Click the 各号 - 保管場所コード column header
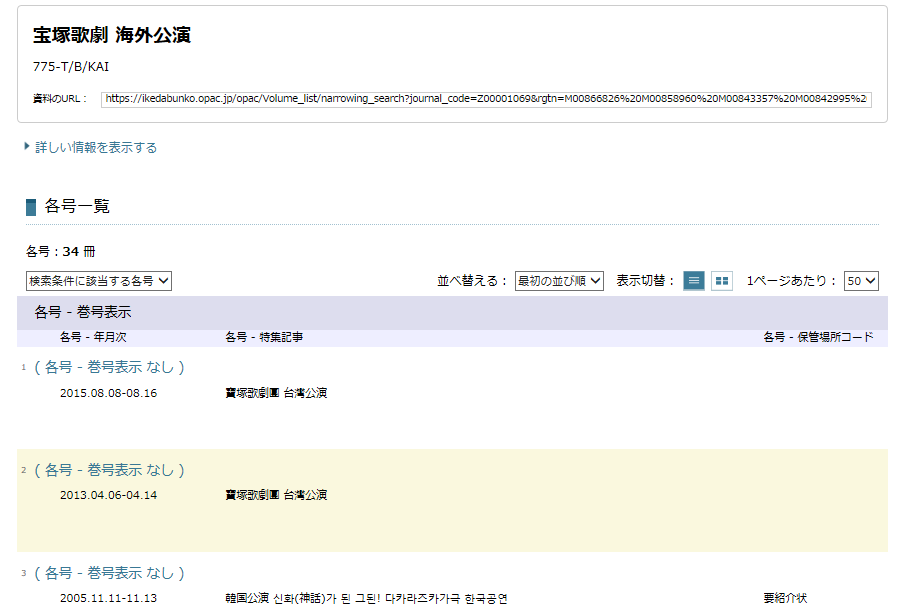Image resolution: width=921 pixels, height=614 pixels. (x=818, y=337)
